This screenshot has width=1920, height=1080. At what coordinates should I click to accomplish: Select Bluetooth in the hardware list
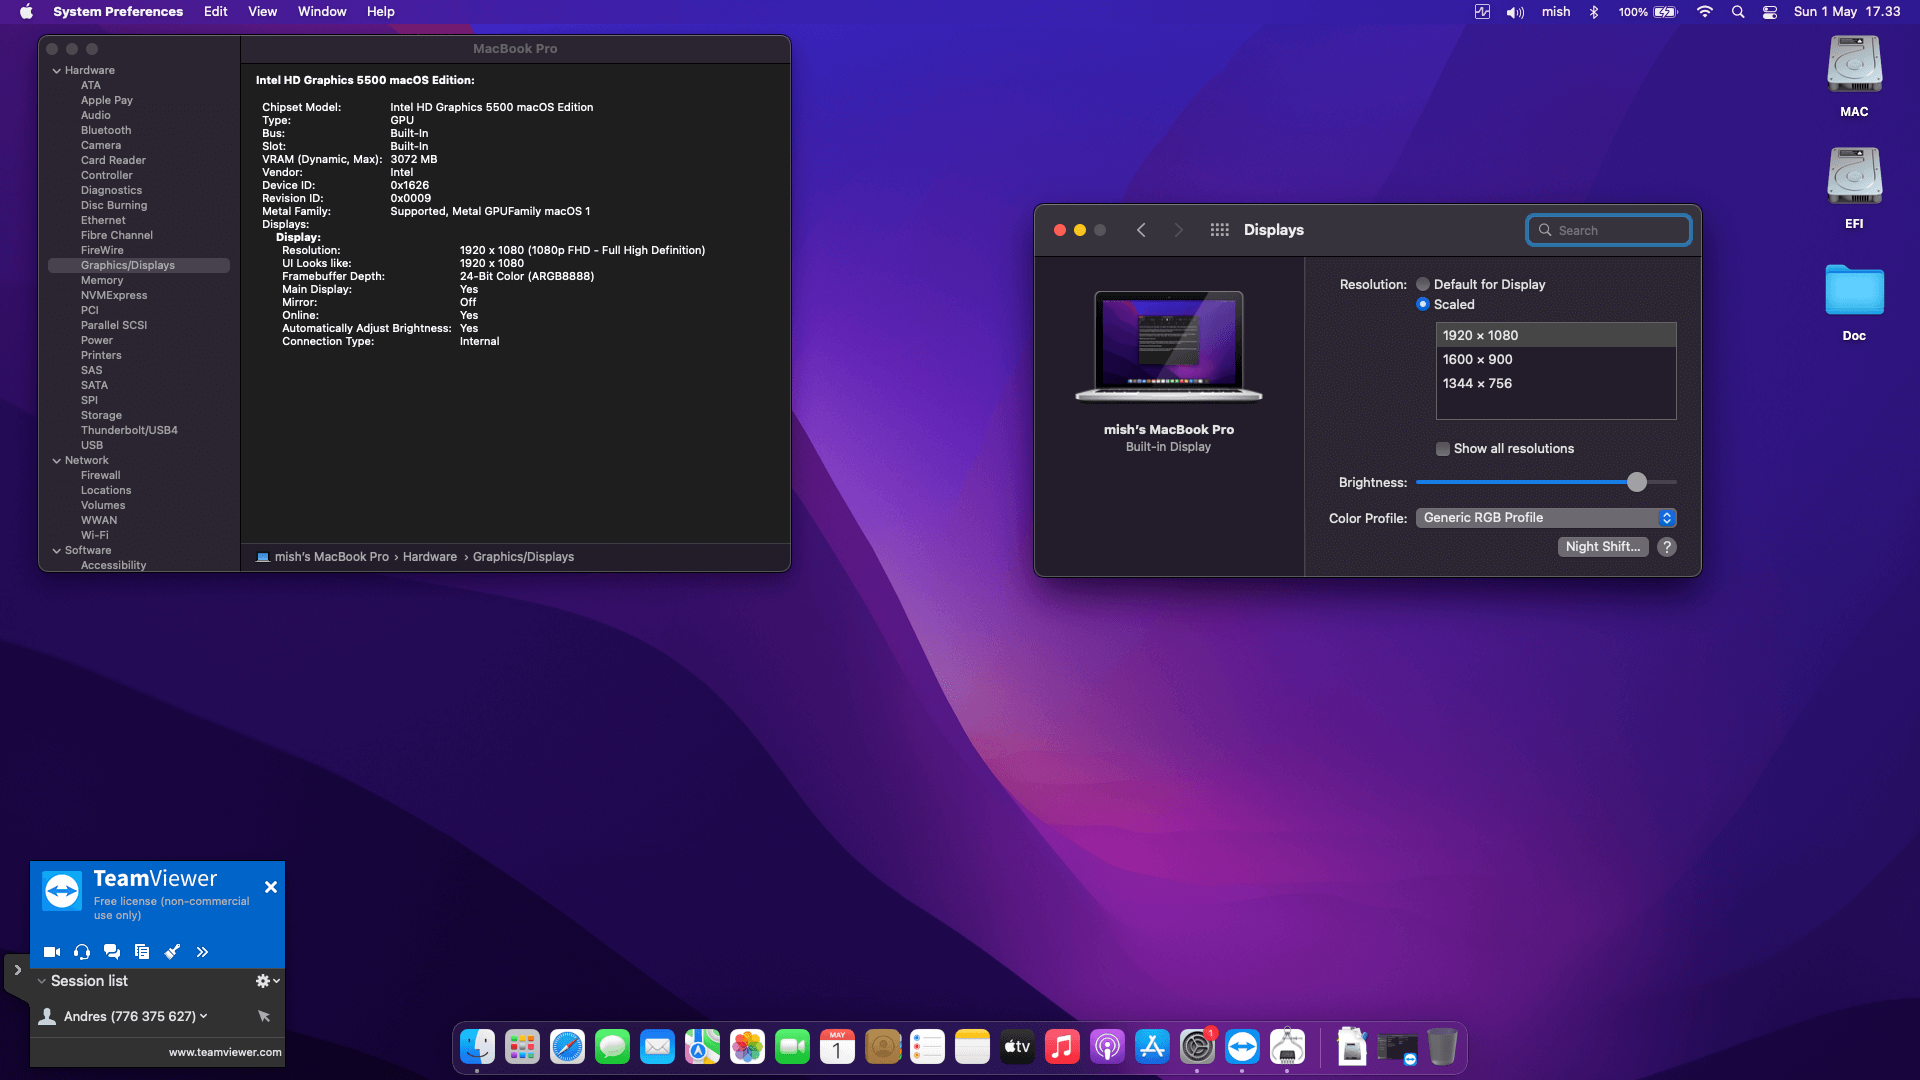[106, 130]
